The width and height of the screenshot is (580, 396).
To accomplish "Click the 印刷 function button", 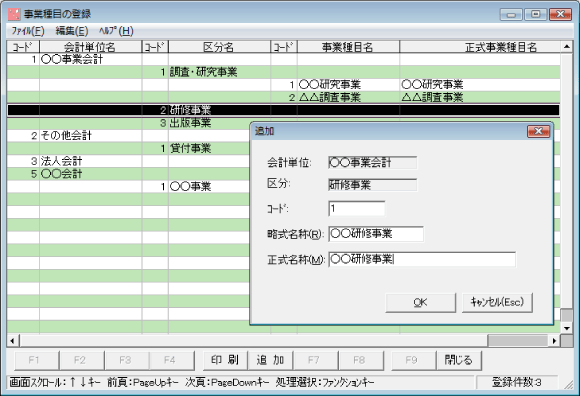I will [x=225, y=360].
